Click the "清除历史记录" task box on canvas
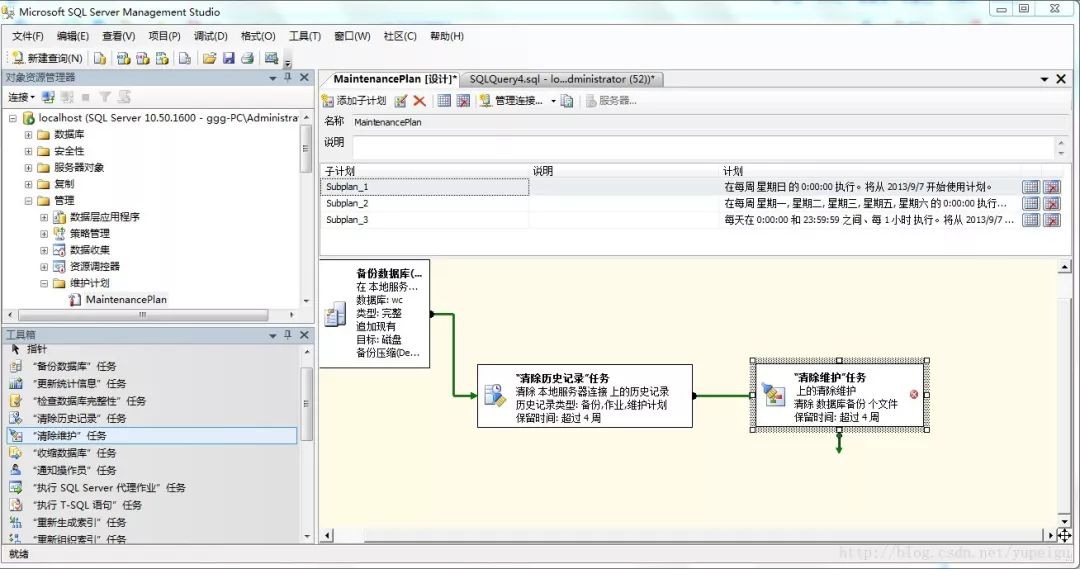The image size is (1080, 569). click(x=583, y=396)
